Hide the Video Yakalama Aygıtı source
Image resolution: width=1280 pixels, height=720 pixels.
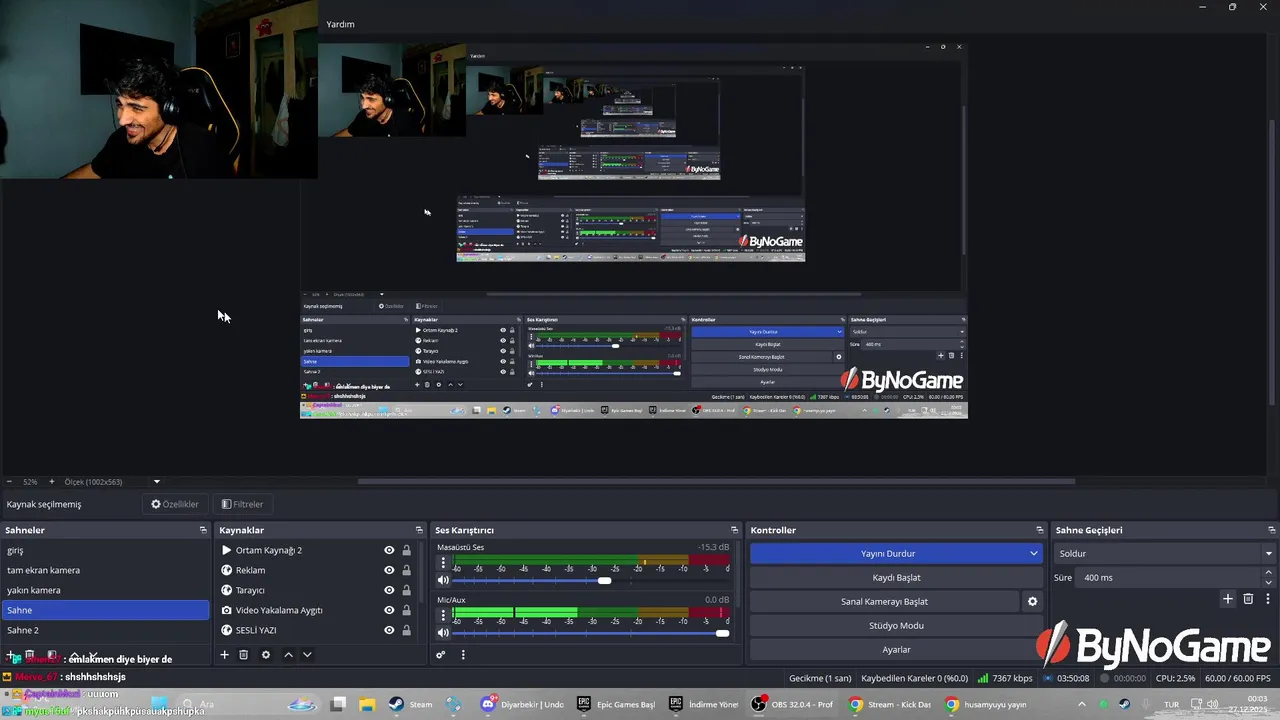pyautogui.click(x=389, y=610)
